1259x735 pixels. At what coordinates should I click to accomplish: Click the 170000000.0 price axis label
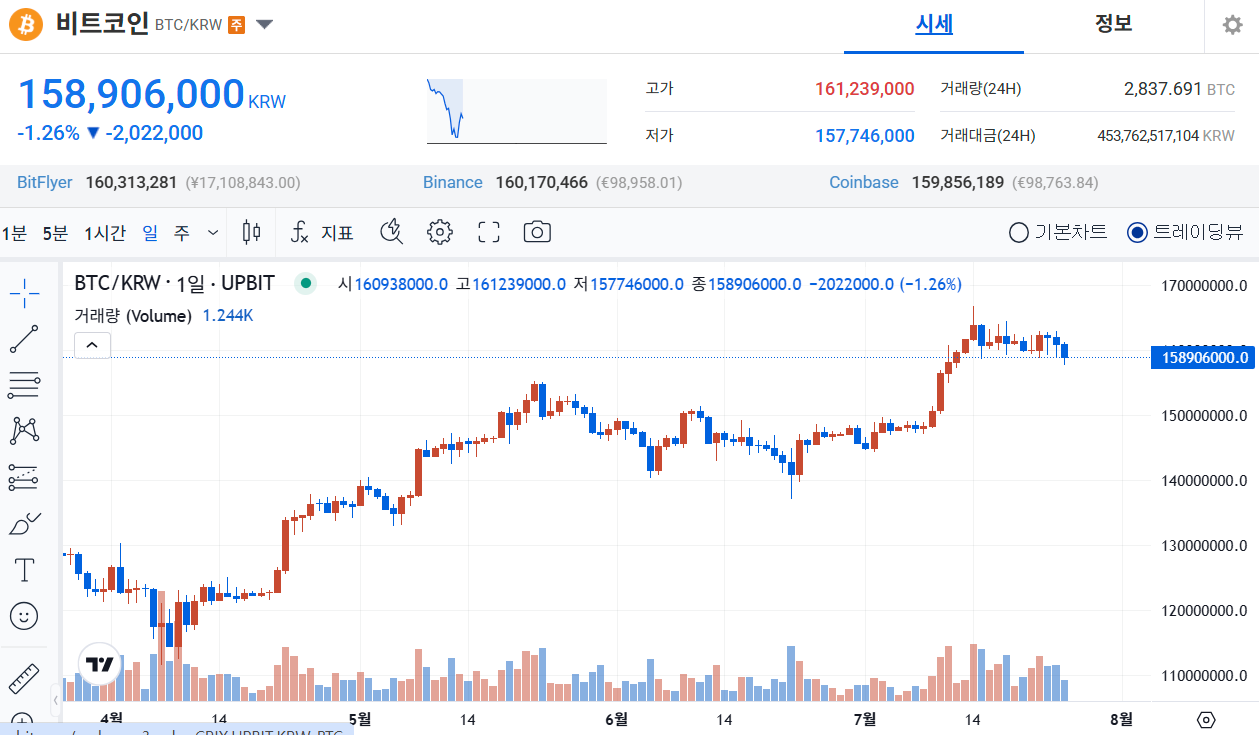pyautogui.click(x=1203, y=286)
